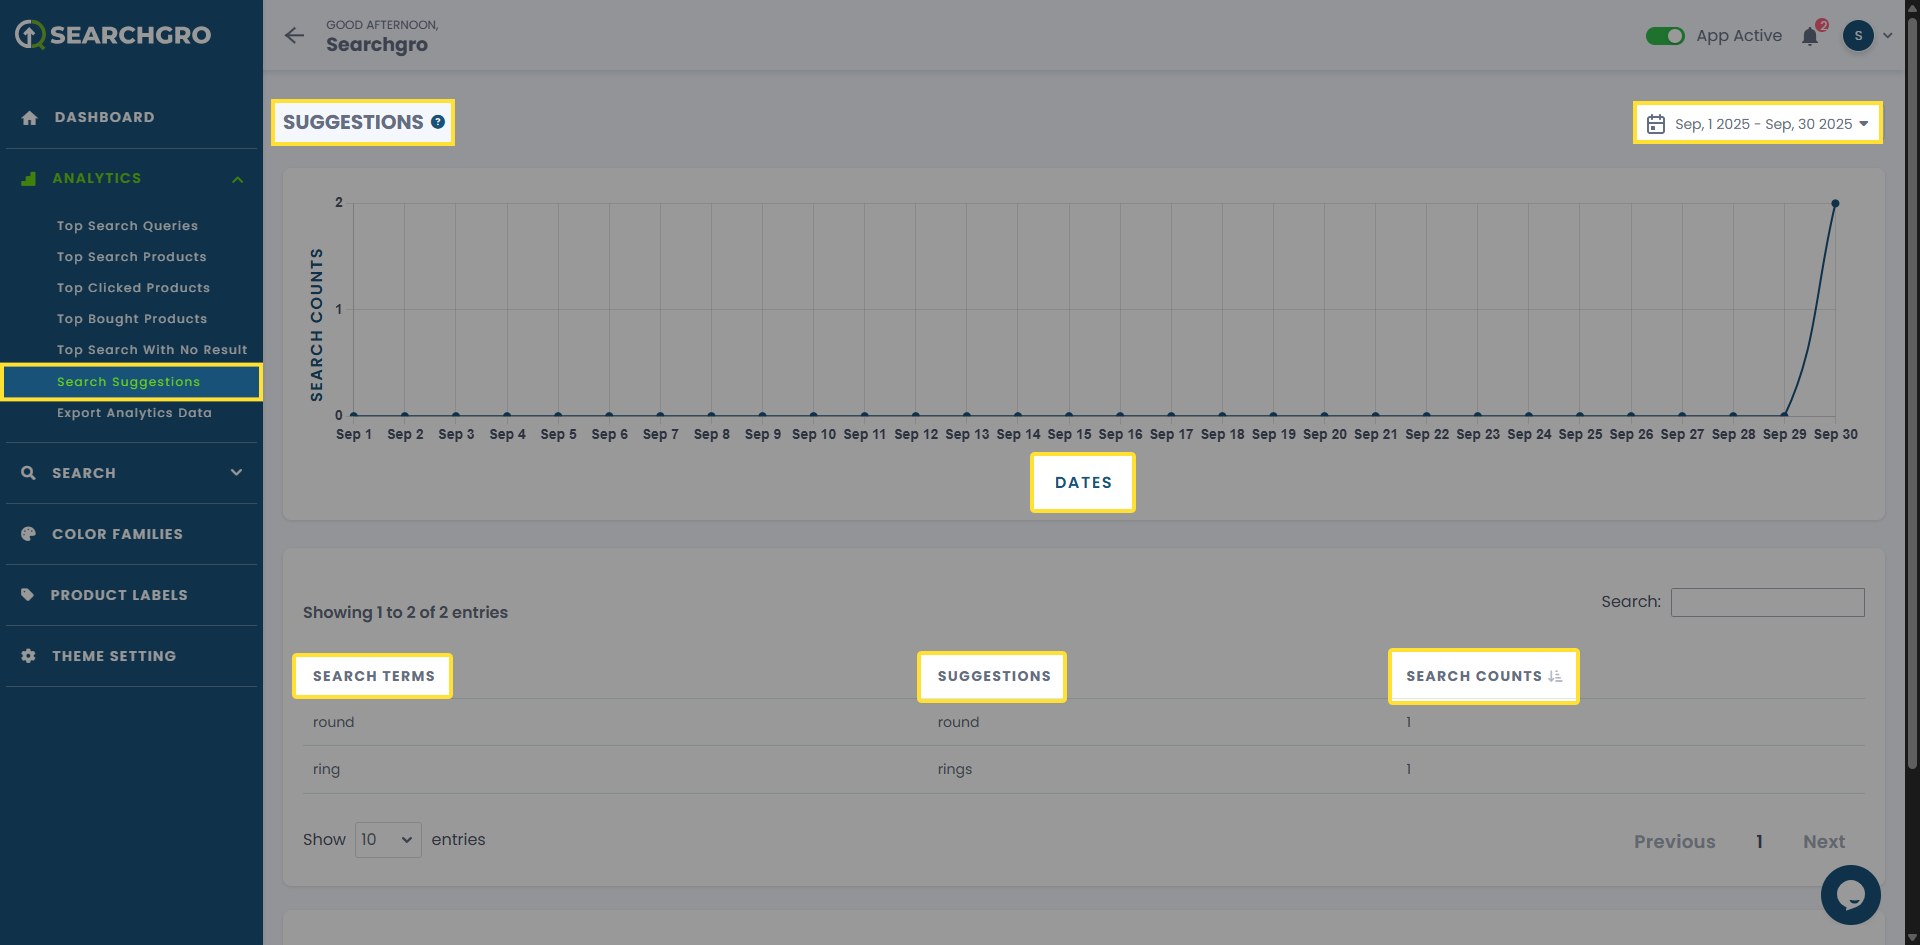Click the Suggestions help question mark icon
The width and height of the screenshot is (1920, 945).
438,122
